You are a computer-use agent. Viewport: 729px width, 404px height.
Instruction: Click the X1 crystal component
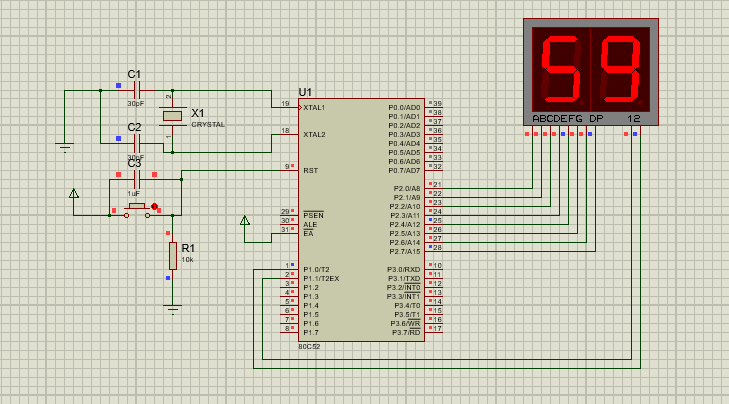[172, 116]
